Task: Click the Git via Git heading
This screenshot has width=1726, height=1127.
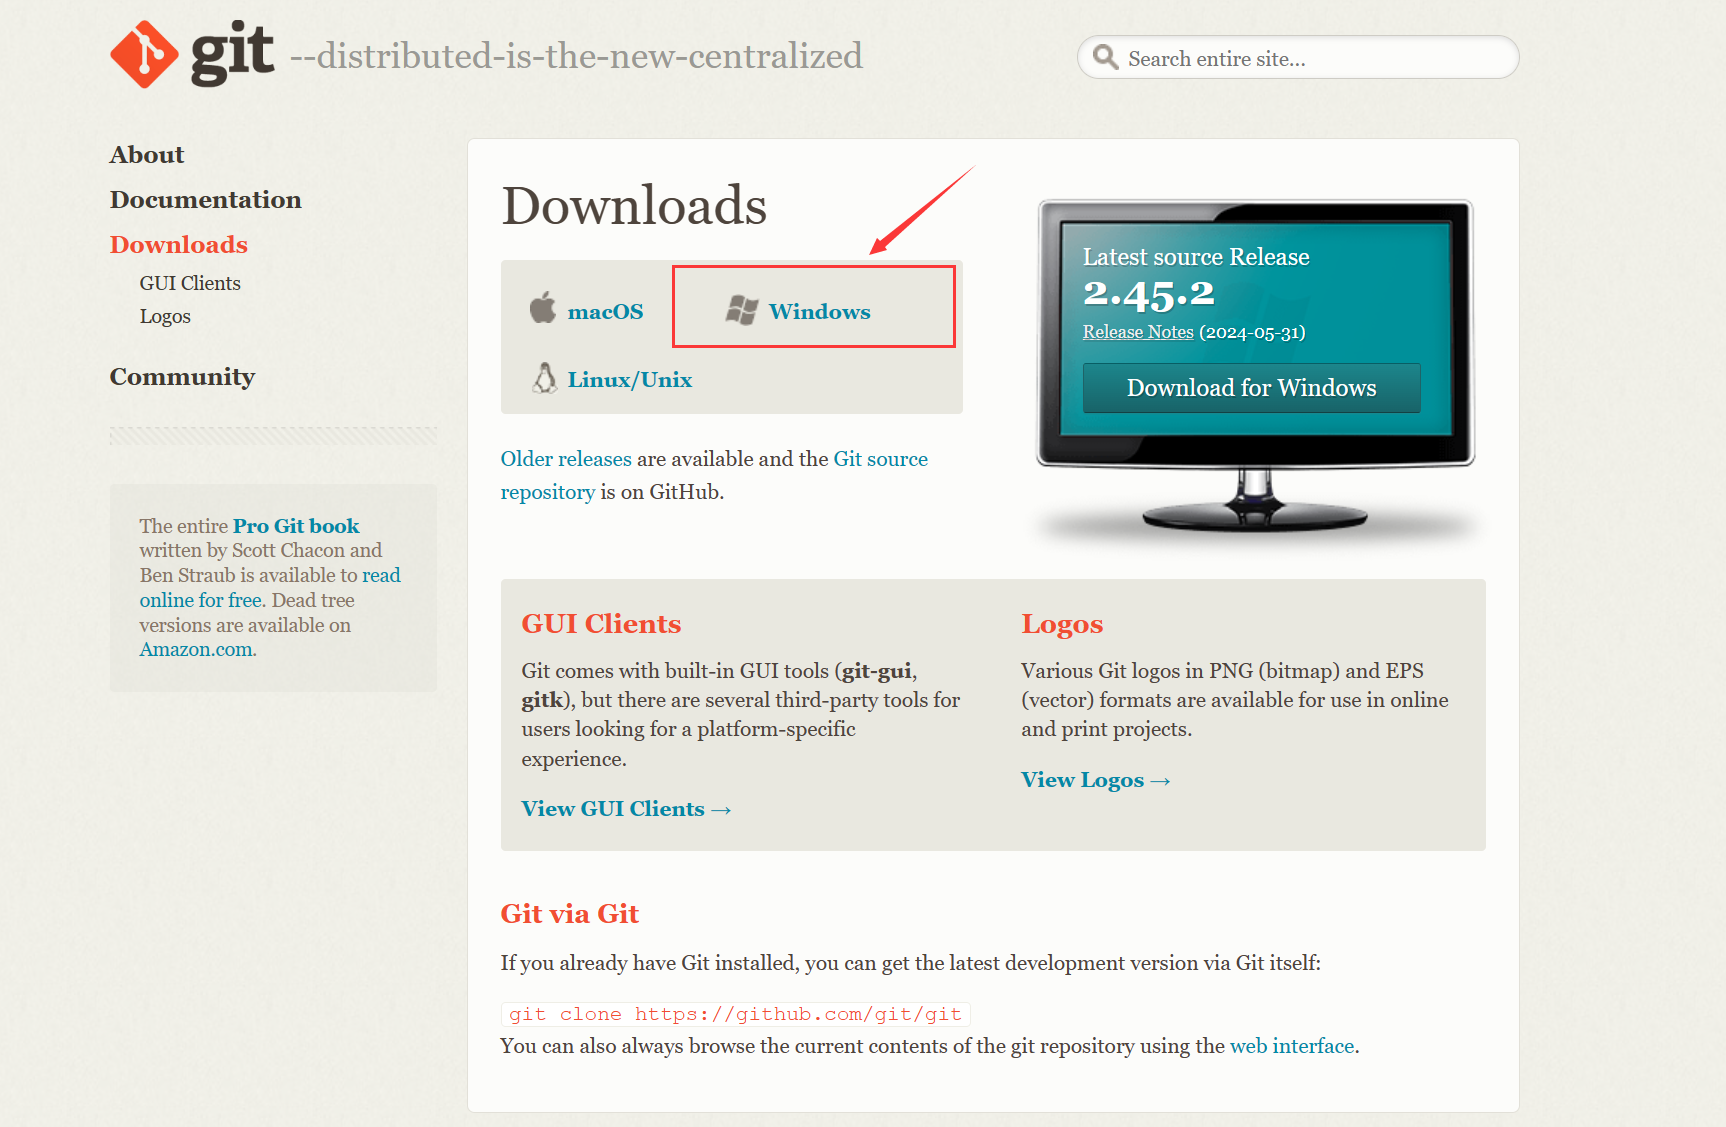Action: coord(569,914)
